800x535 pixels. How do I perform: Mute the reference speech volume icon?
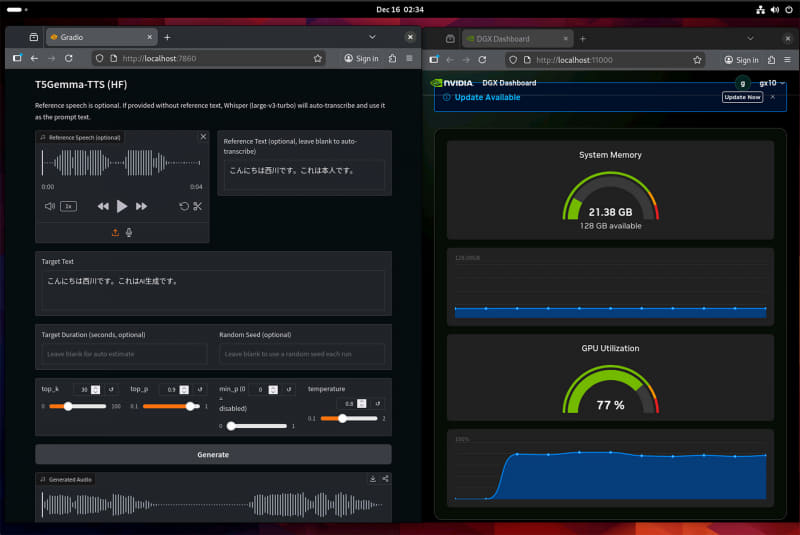pos(49,206)
